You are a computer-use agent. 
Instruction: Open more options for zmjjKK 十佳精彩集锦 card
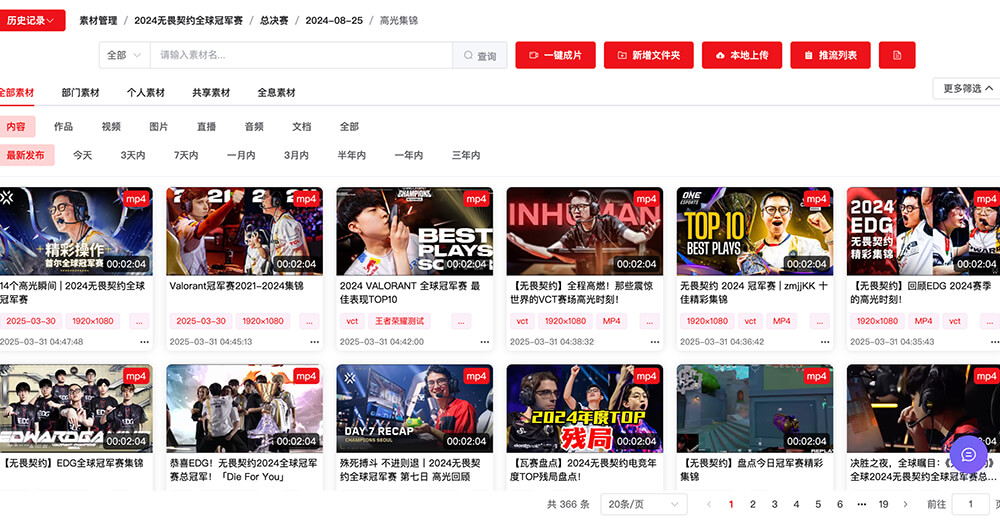point(825,342)
